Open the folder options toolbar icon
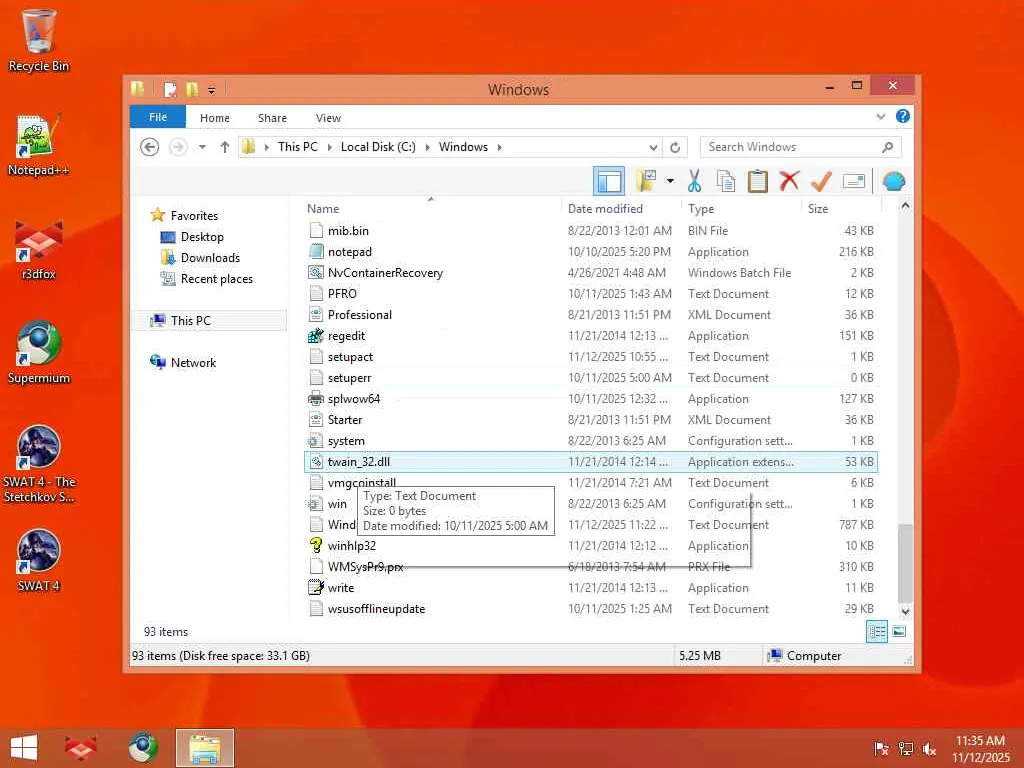The height and width of the screenshot is (768, 1024). coord(647,181)
